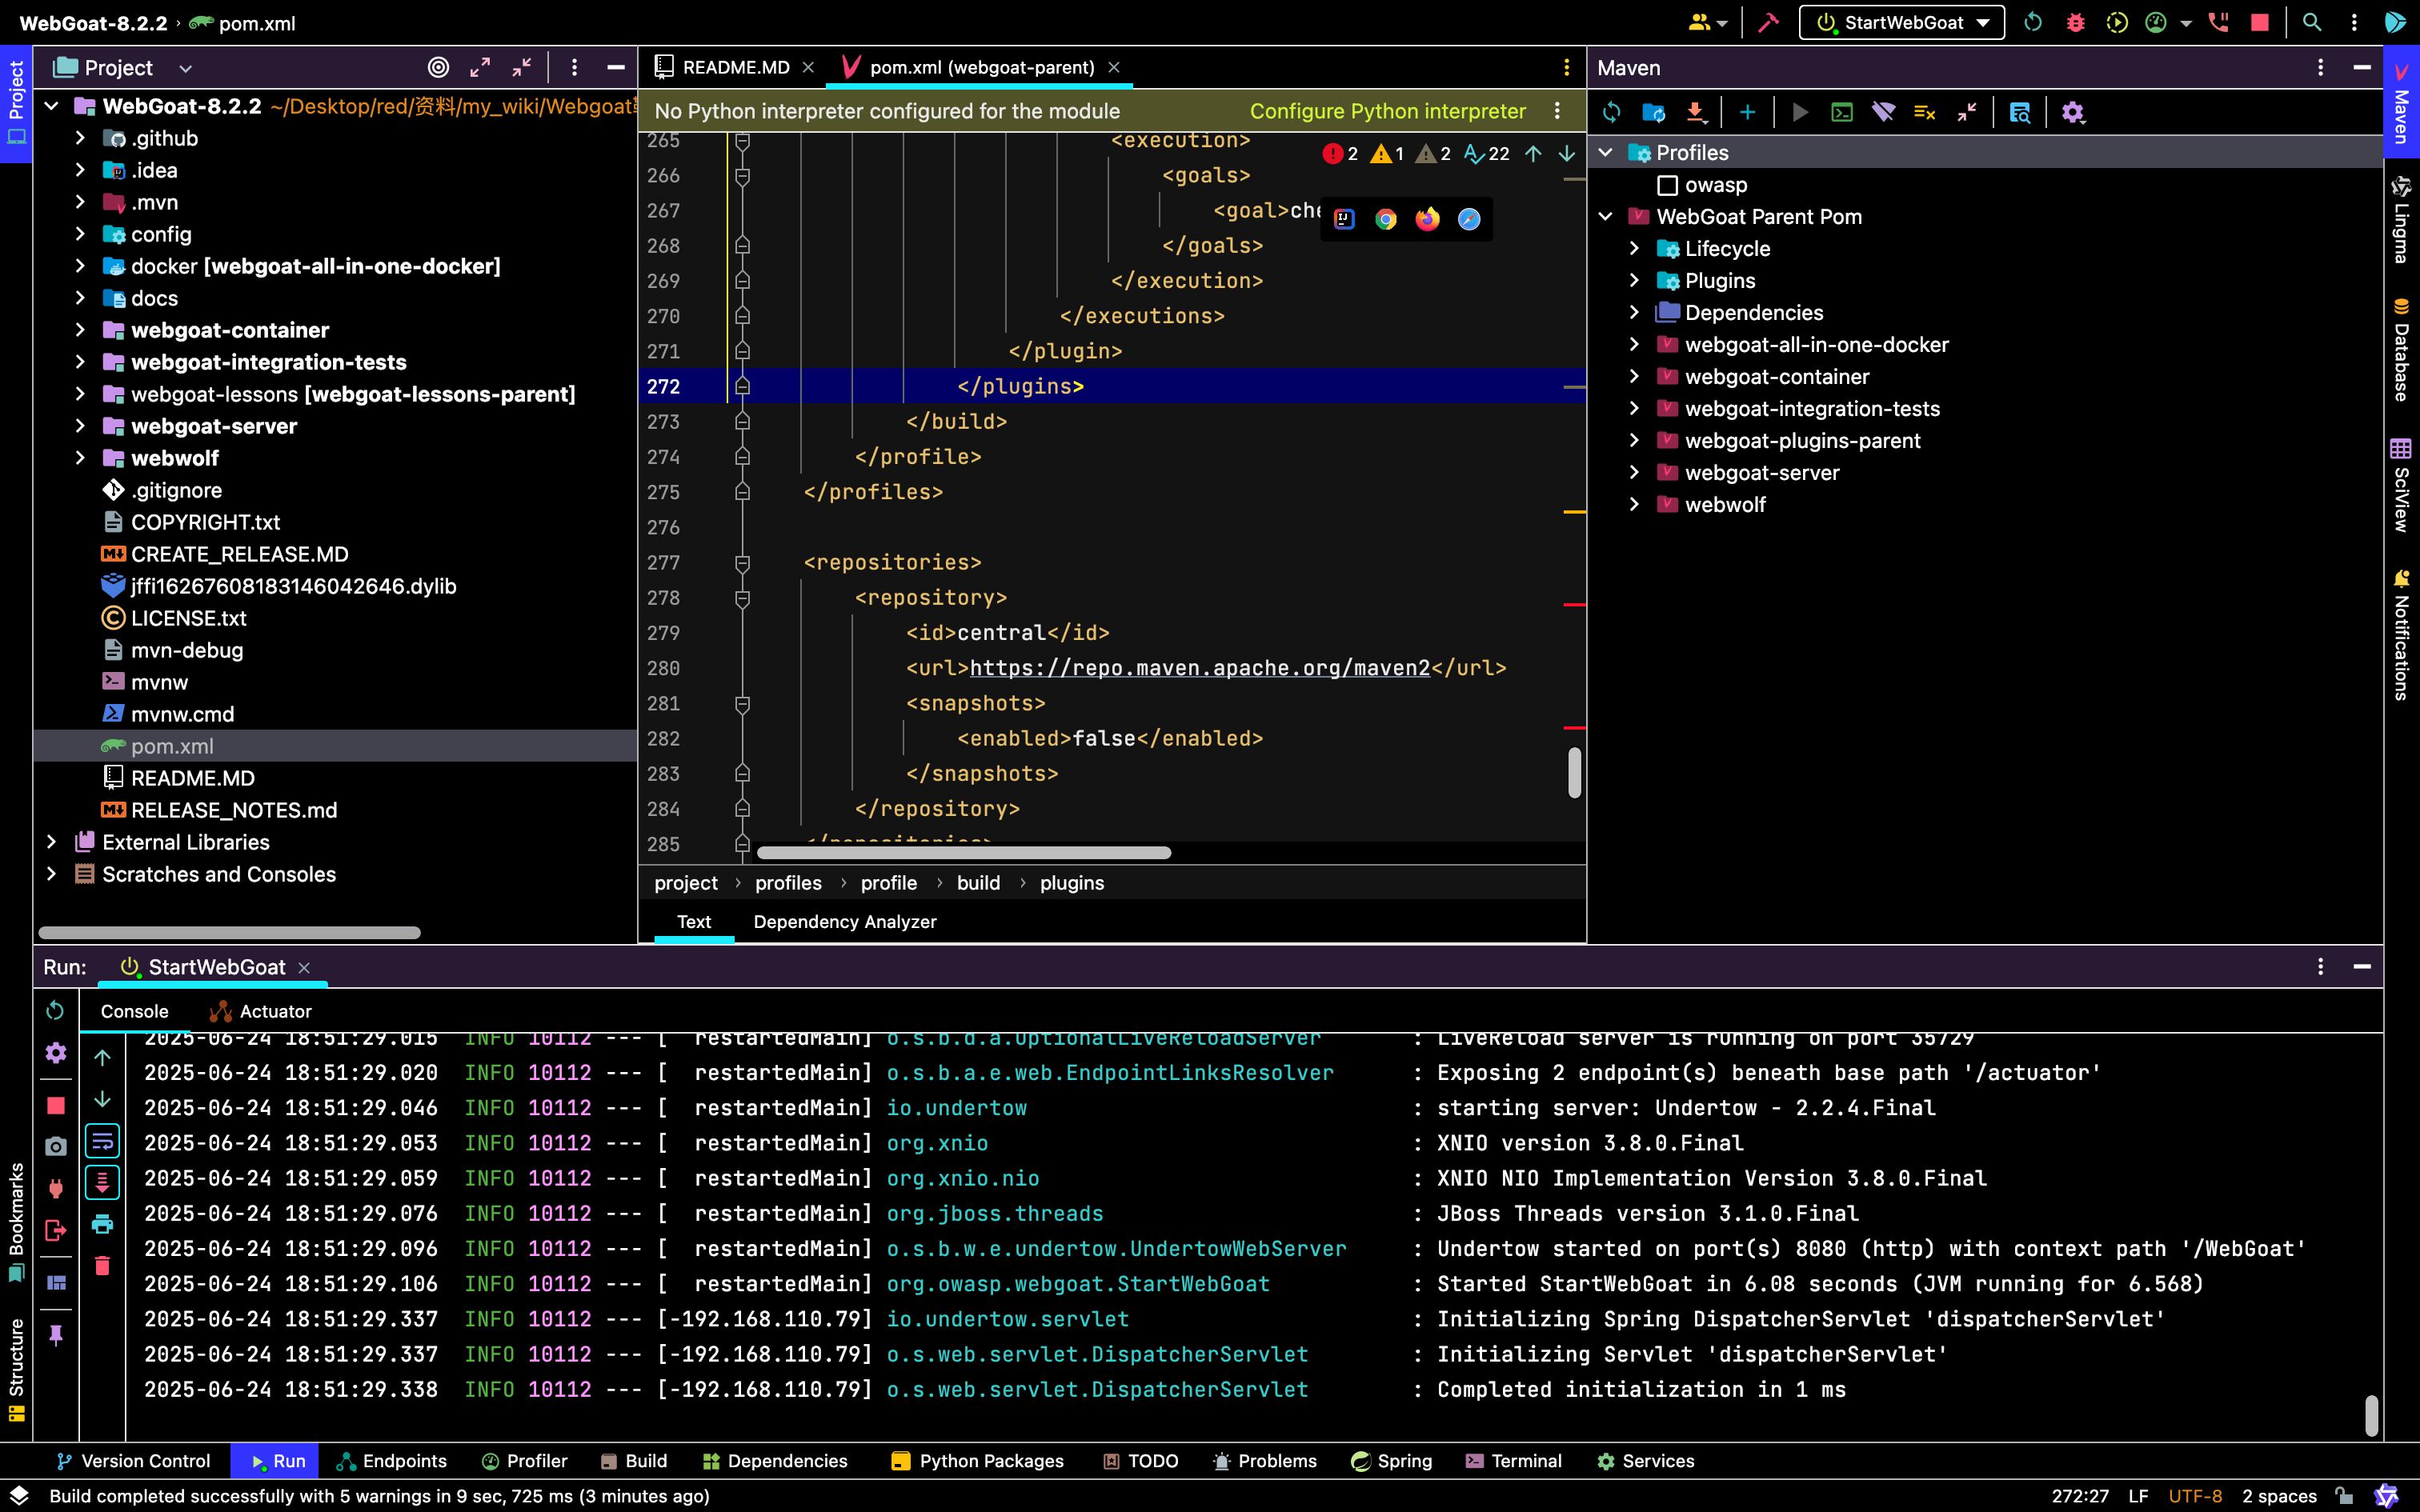Toggle Maven offline mode

1883,112
